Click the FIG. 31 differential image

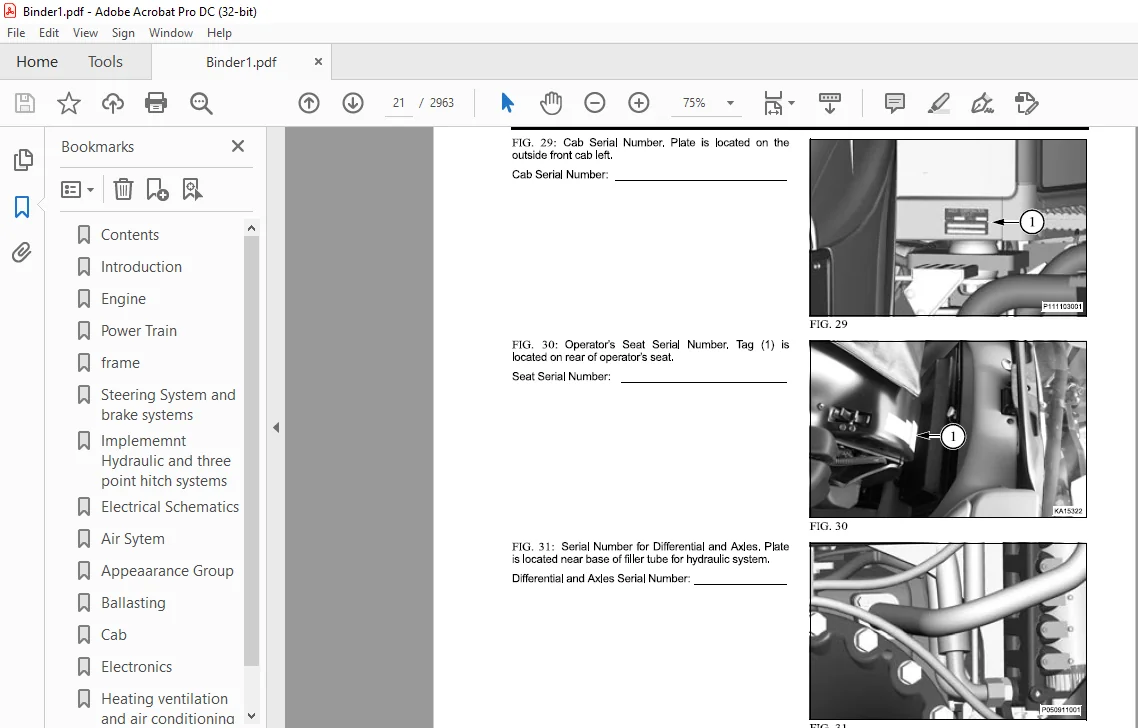click(x=948, y=631)
